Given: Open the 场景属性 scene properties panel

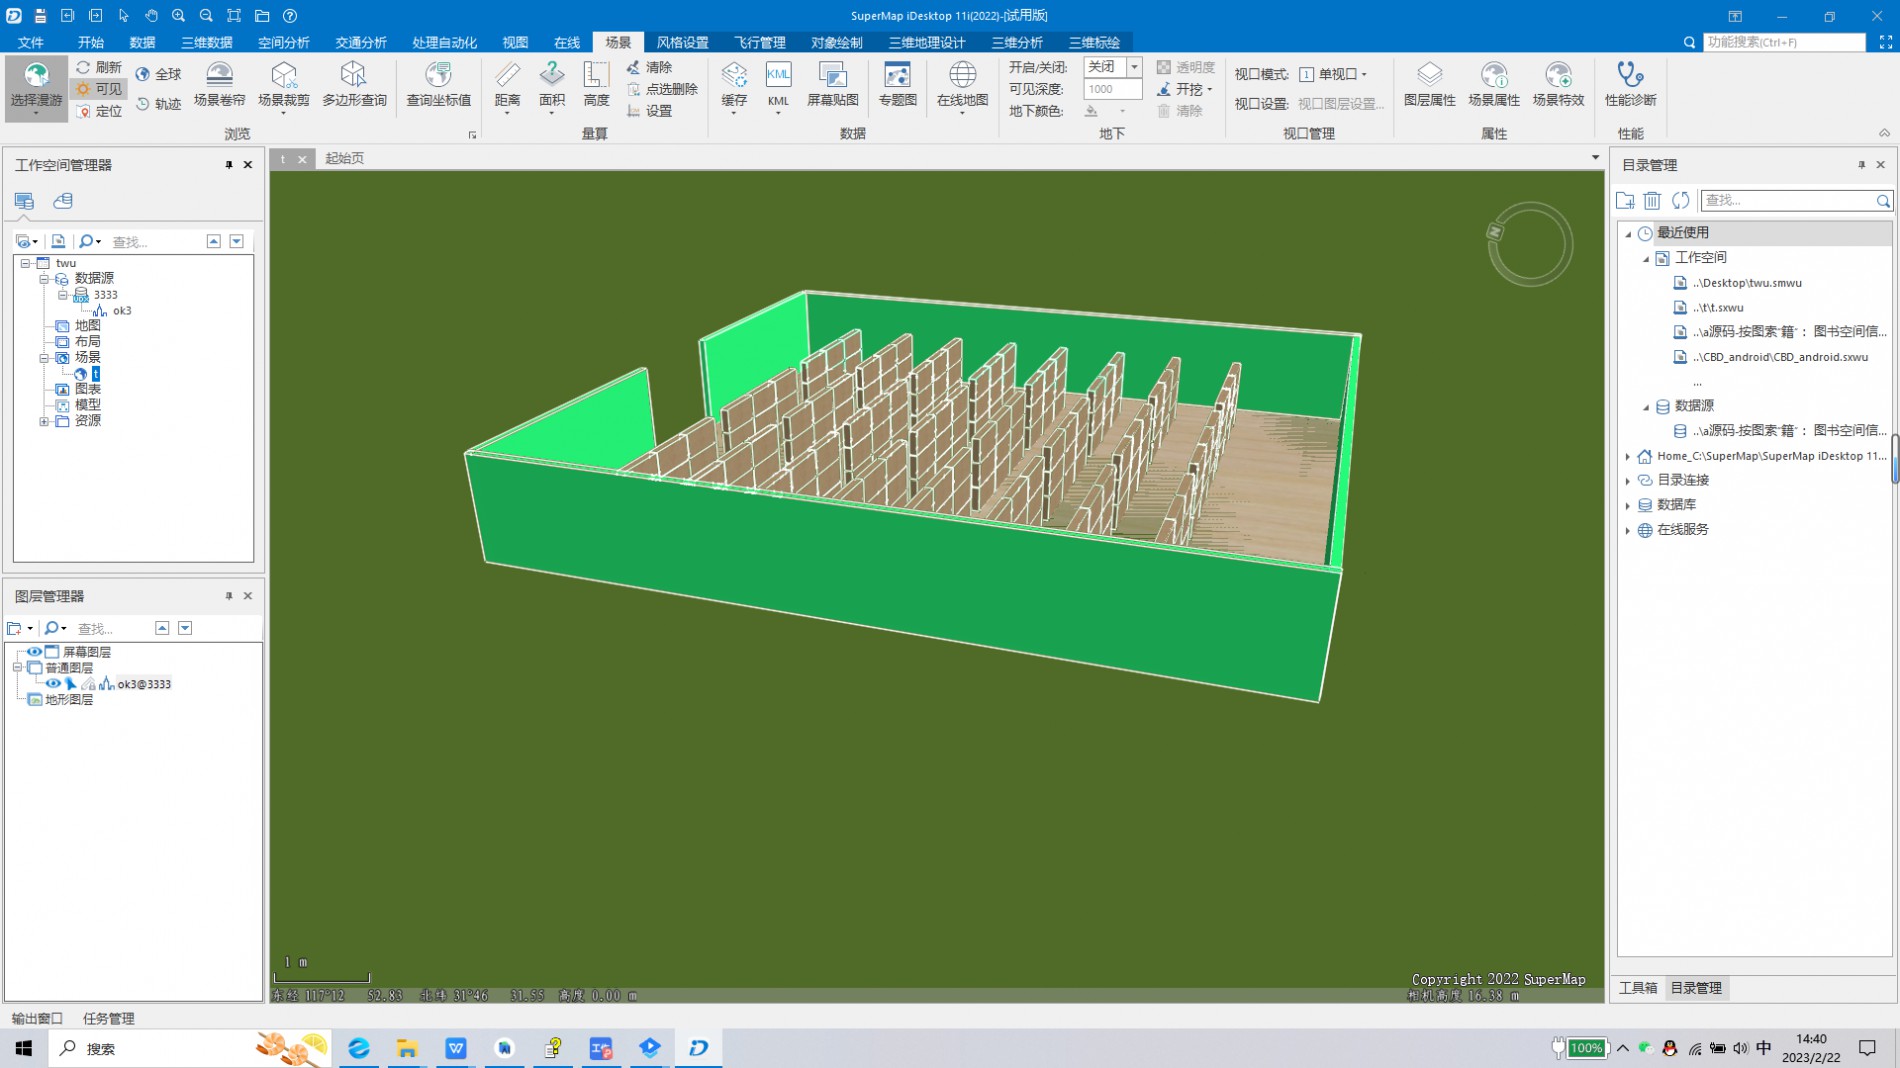Looking at the screenshot, I should (1494, 84).
